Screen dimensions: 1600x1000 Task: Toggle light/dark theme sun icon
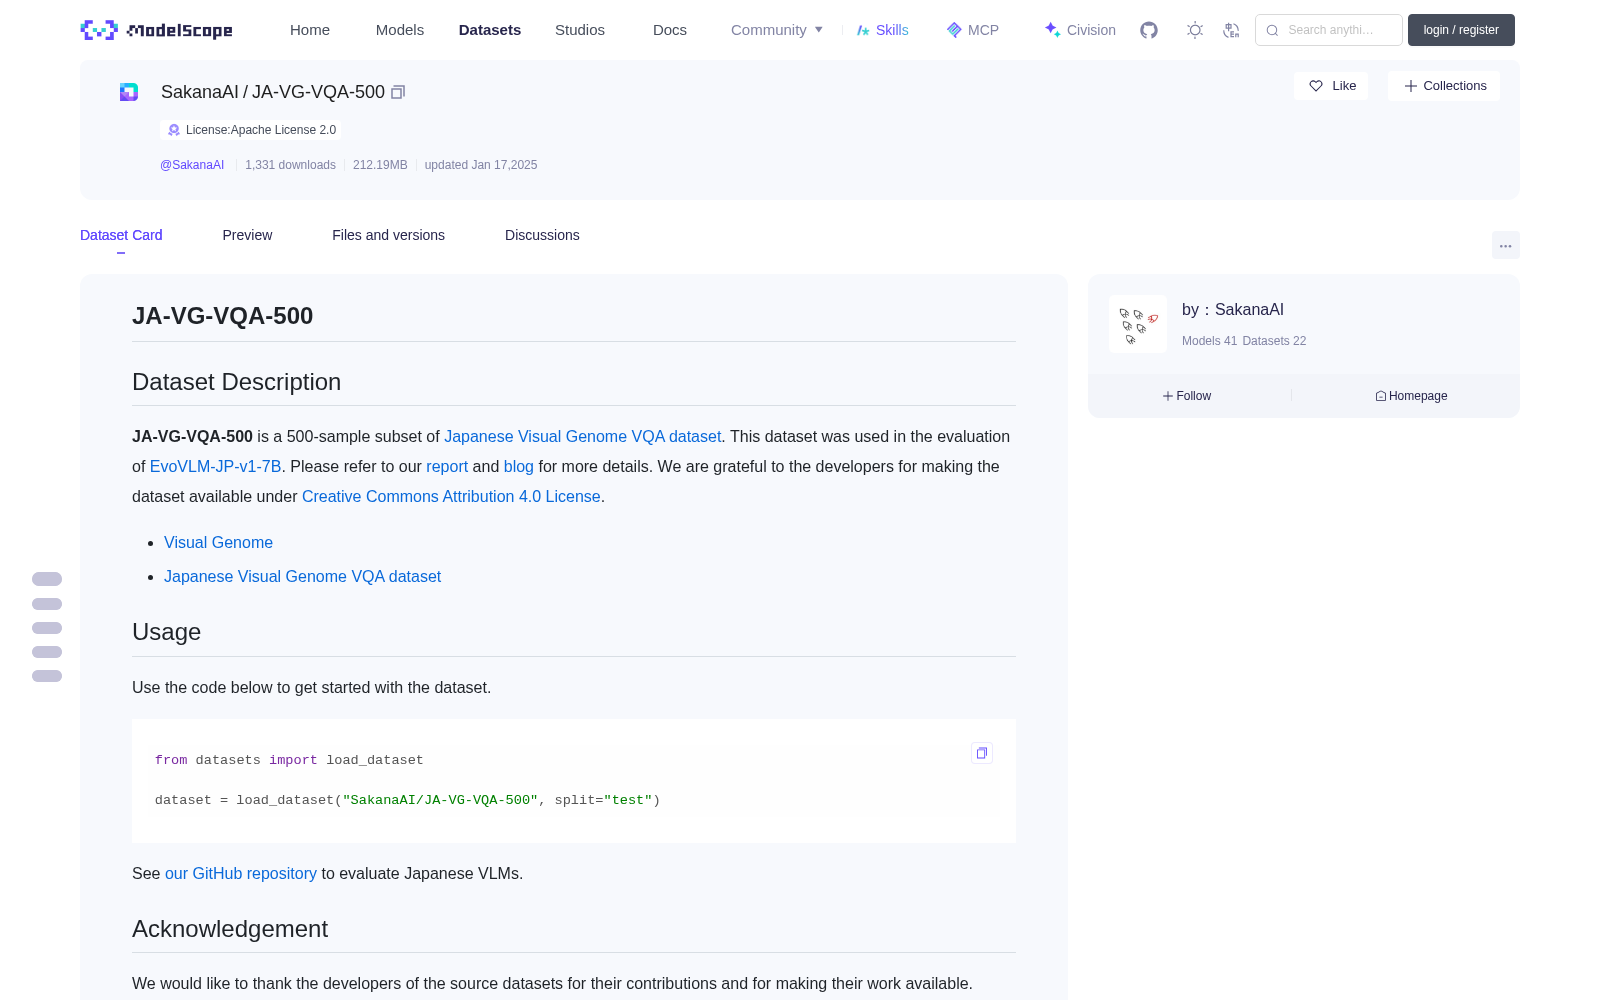tap(1195, 30)
